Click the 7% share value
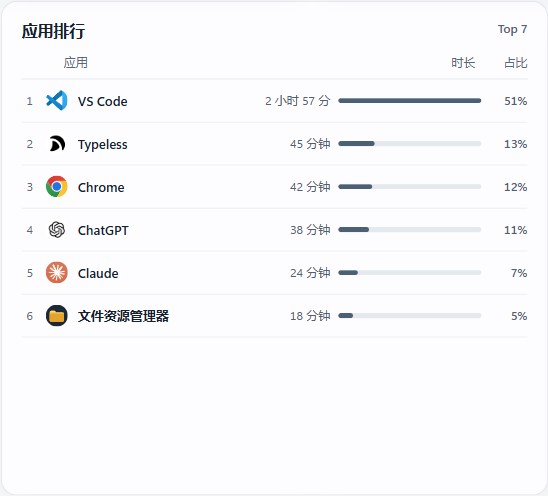Viewport: 548px width, 496px height. pyautogui.click(x=519, y=273)
